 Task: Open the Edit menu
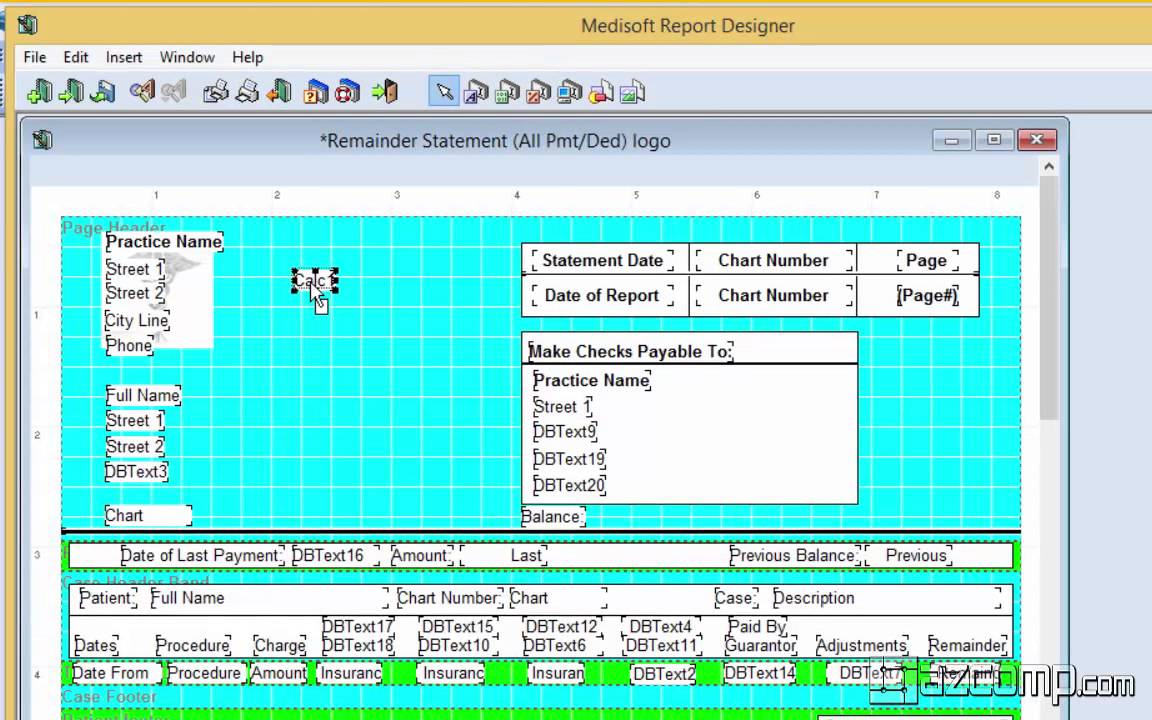[x=76, y=57]
